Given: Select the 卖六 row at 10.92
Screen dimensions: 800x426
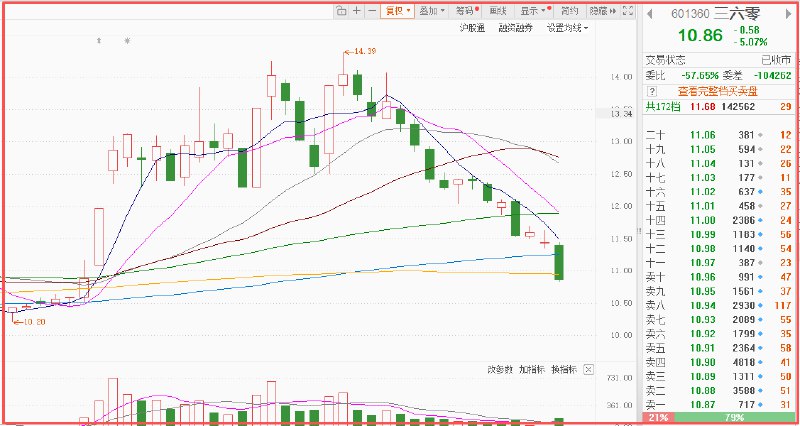Looking at the screenshot, I should (x=718, y=334).
